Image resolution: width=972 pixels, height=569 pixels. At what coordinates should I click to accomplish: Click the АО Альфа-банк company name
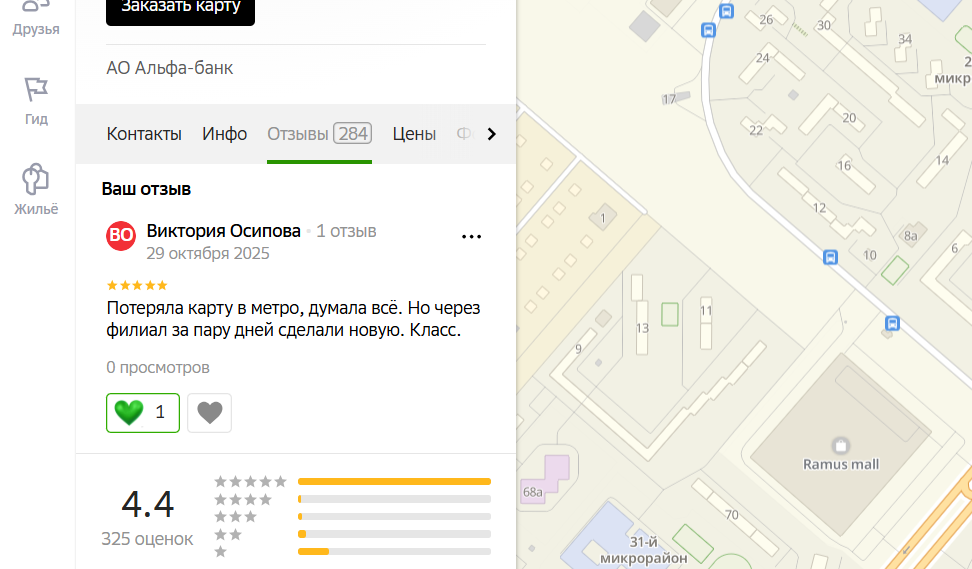pos(170,68)
